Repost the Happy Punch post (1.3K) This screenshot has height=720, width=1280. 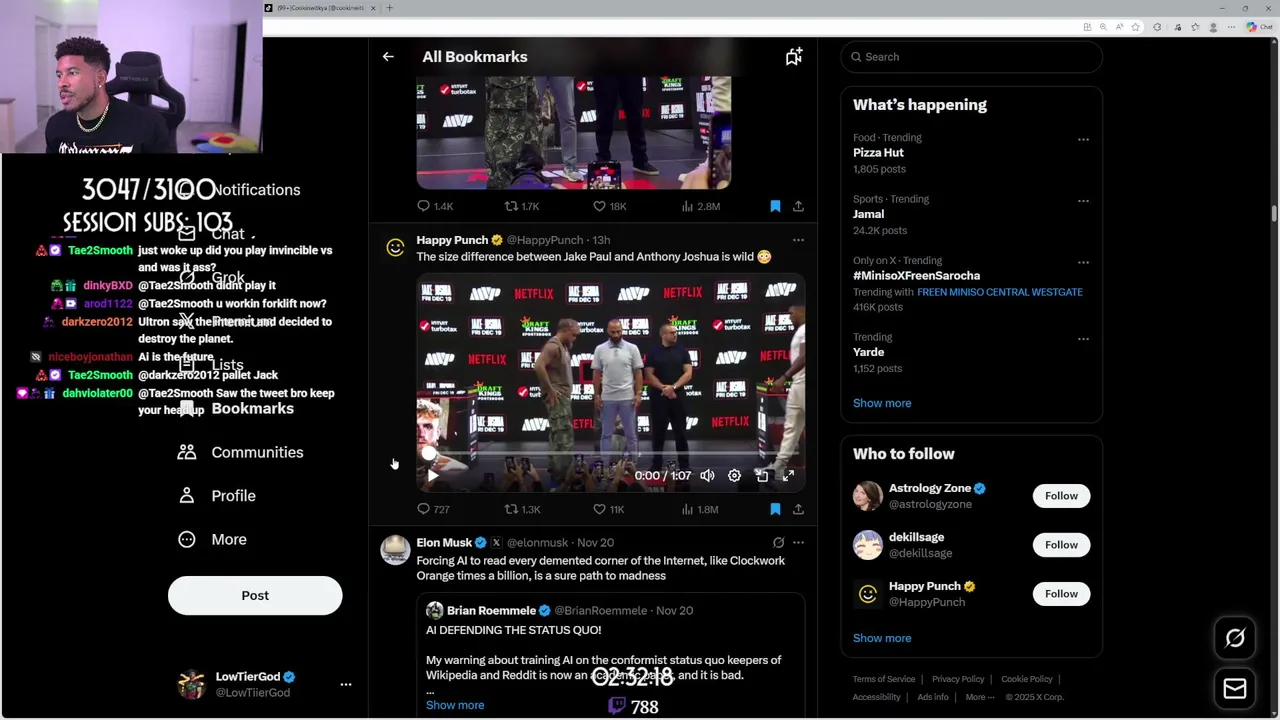[x=522, y=509]
